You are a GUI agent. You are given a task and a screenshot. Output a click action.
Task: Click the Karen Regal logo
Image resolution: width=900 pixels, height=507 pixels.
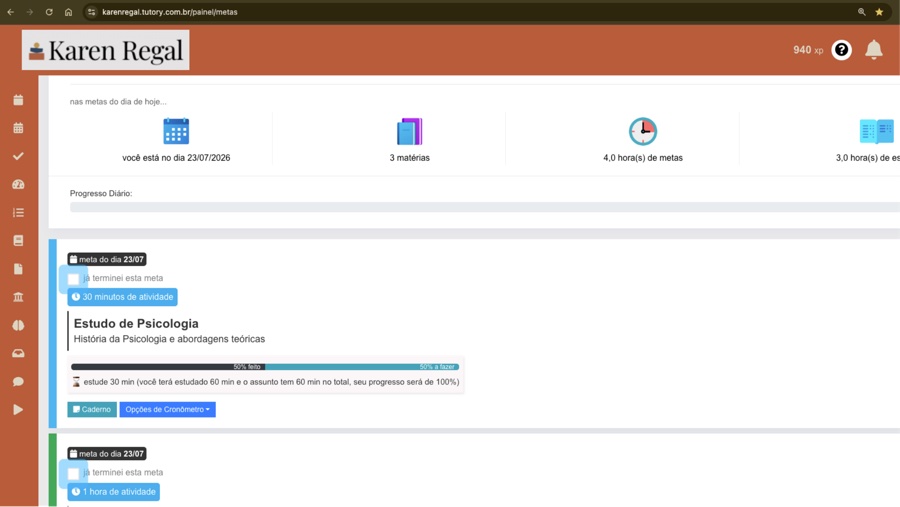coord(106,50)
